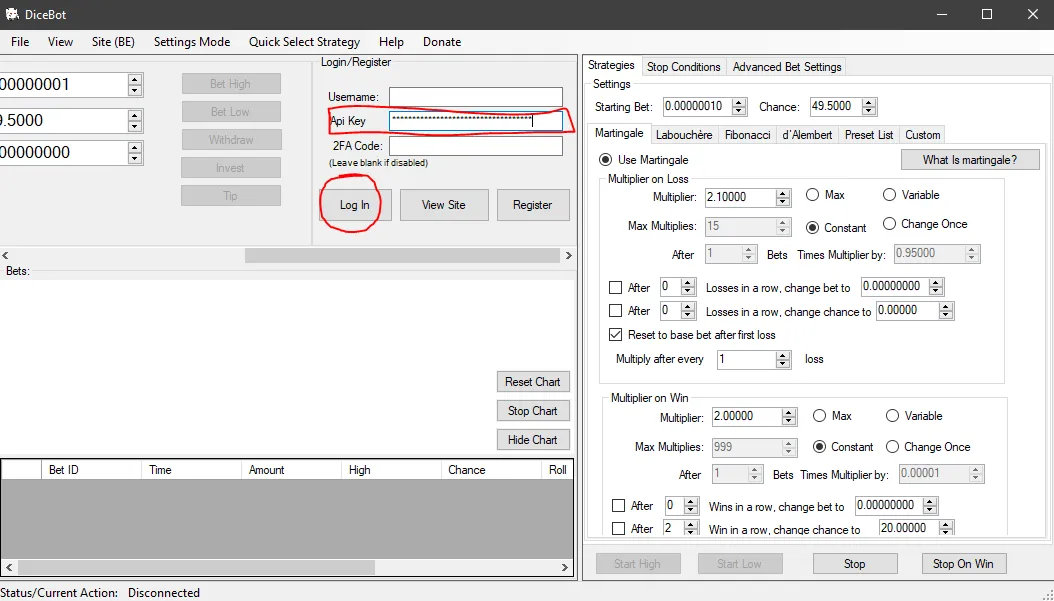This screenshot has width=1054, height=601.
Task: Click the What Is martingale? button
Action: pyautogui.click(x=969, y=159)
